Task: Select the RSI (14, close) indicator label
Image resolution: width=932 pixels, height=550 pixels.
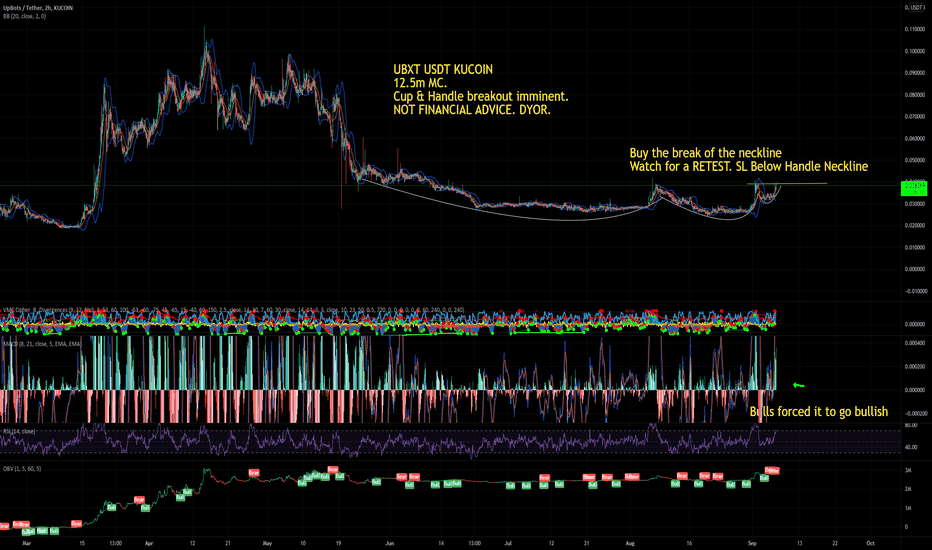Action: (x=19, y=431)
